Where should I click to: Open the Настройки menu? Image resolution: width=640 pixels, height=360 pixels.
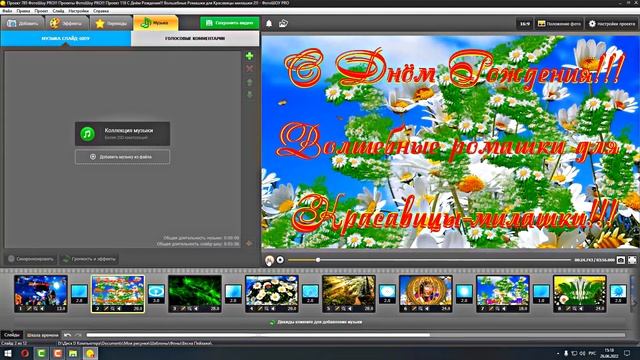79,11
